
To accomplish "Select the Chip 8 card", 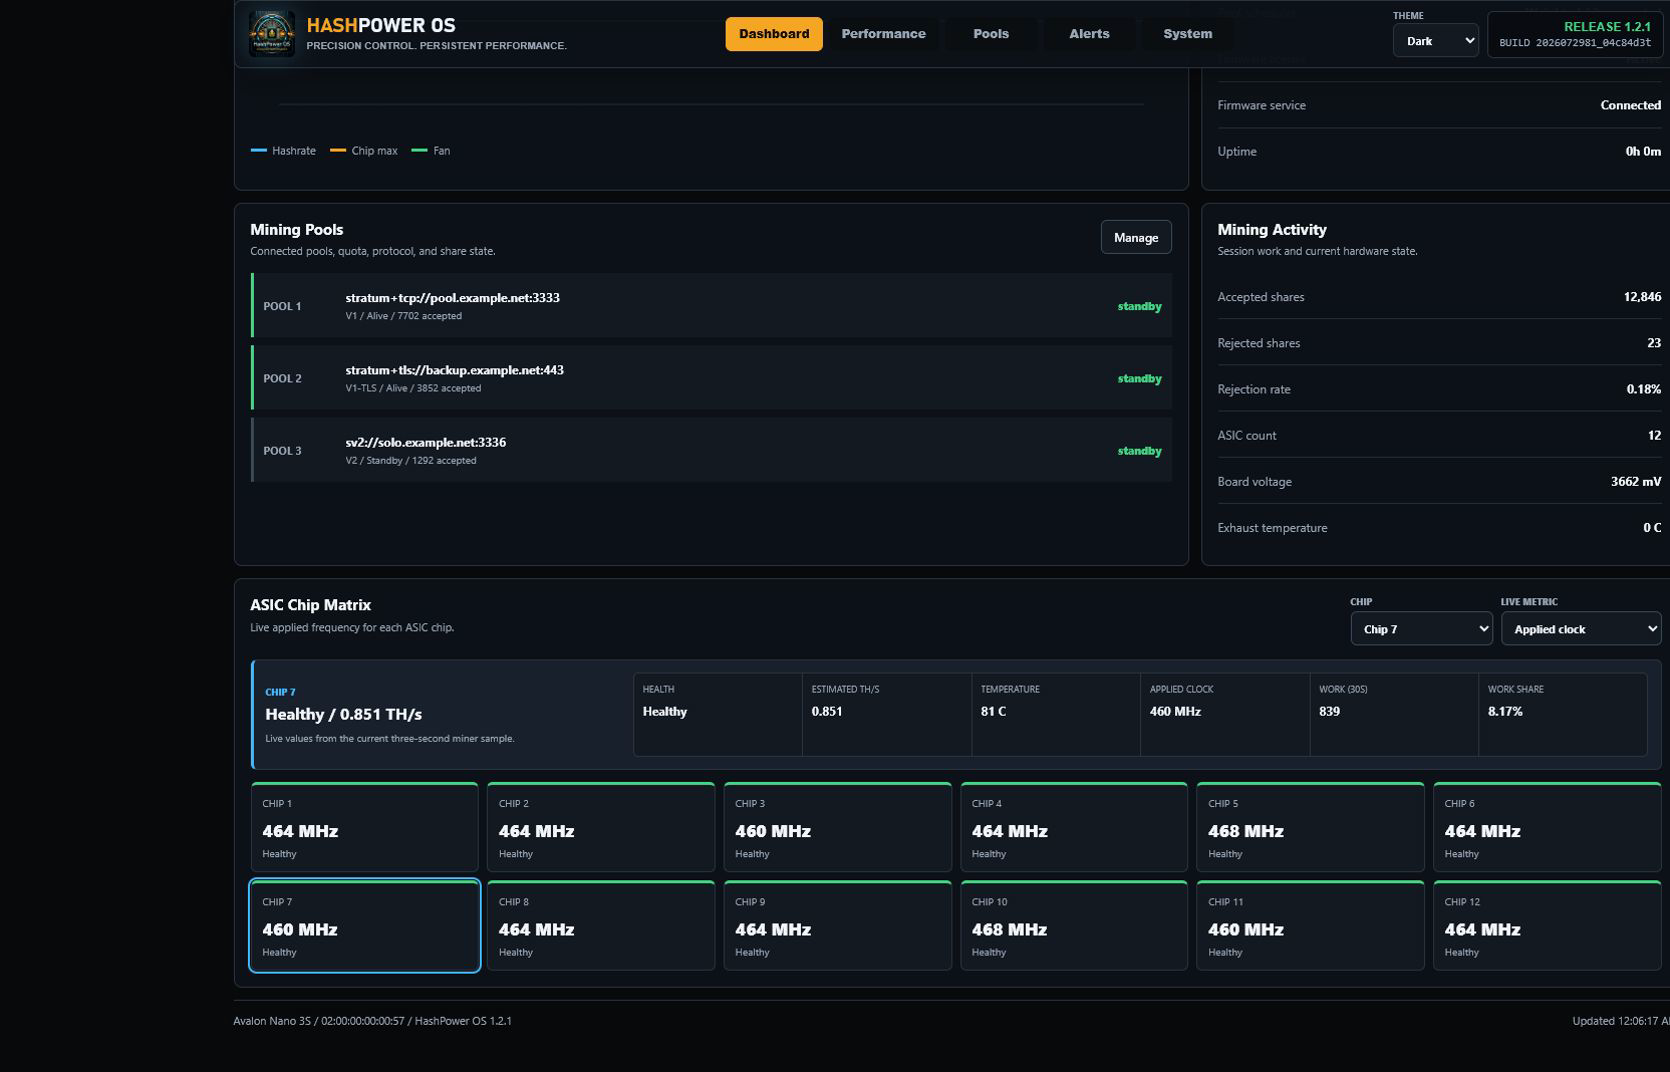I will [601, 925].
